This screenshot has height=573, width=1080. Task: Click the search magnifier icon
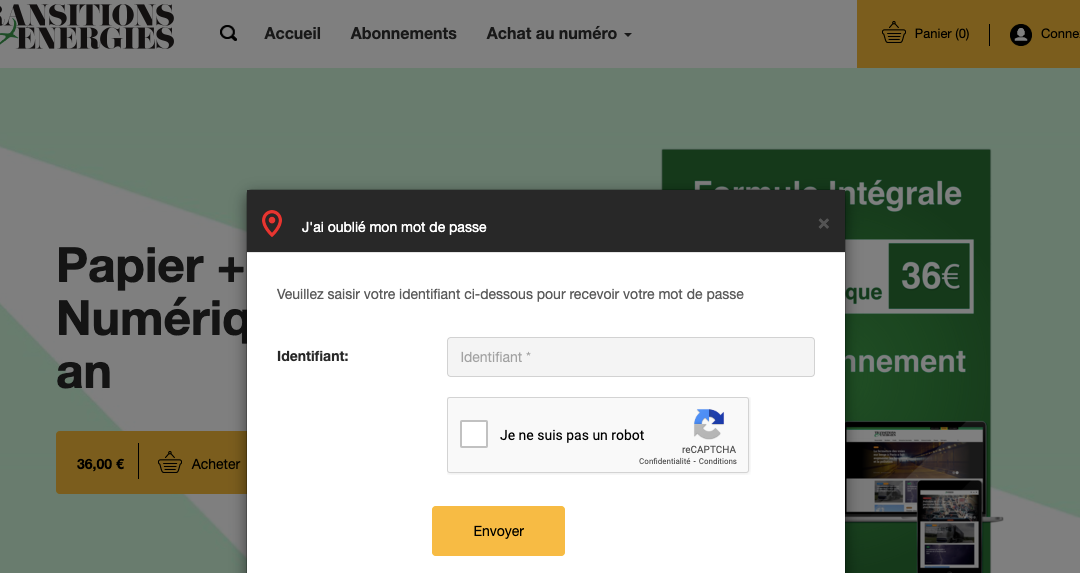228,34
